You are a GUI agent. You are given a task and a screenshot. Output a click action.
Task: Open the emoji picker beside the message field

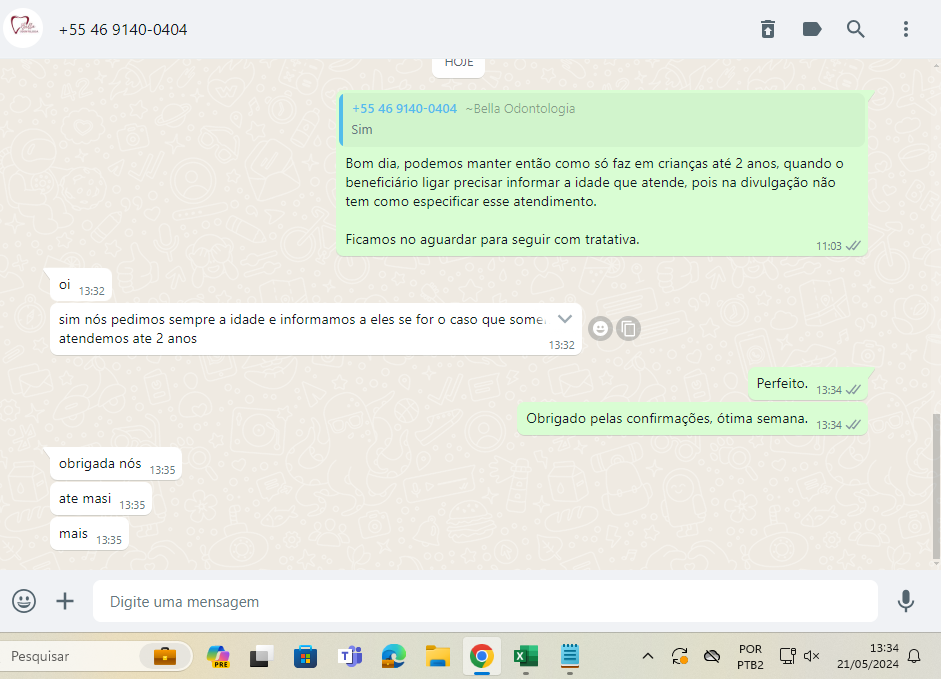click(24, 601)
